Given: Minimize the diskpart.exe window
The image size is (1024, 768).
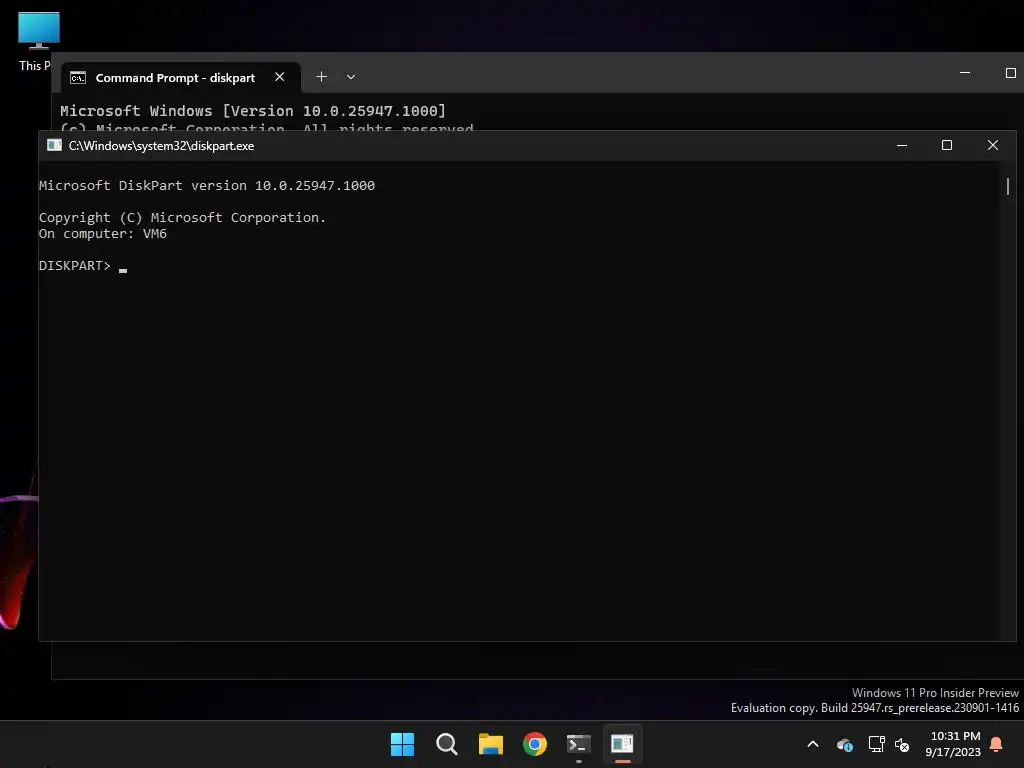Looking at the screenshot, I should [x=902, y=146].
